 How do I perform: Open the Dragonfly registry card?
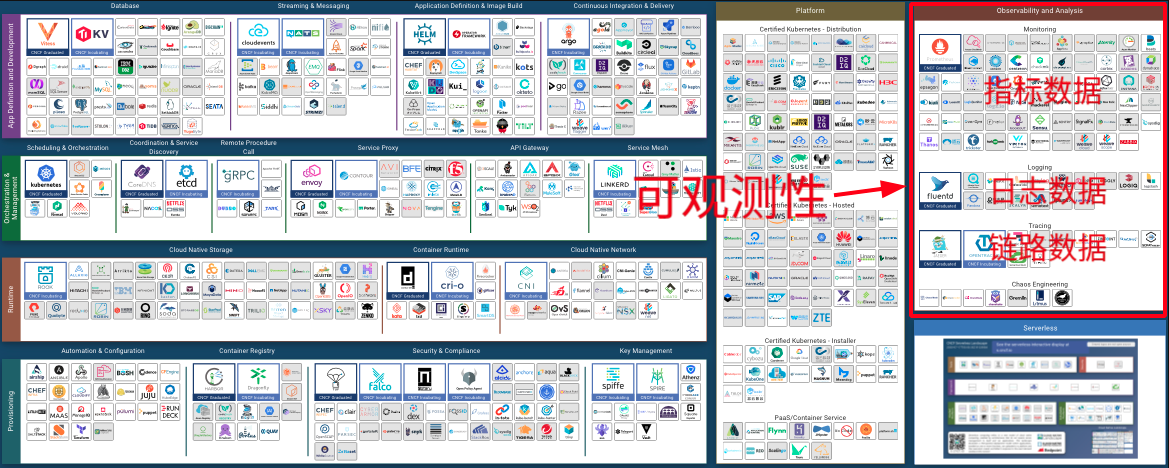click(x=259, y=382)
